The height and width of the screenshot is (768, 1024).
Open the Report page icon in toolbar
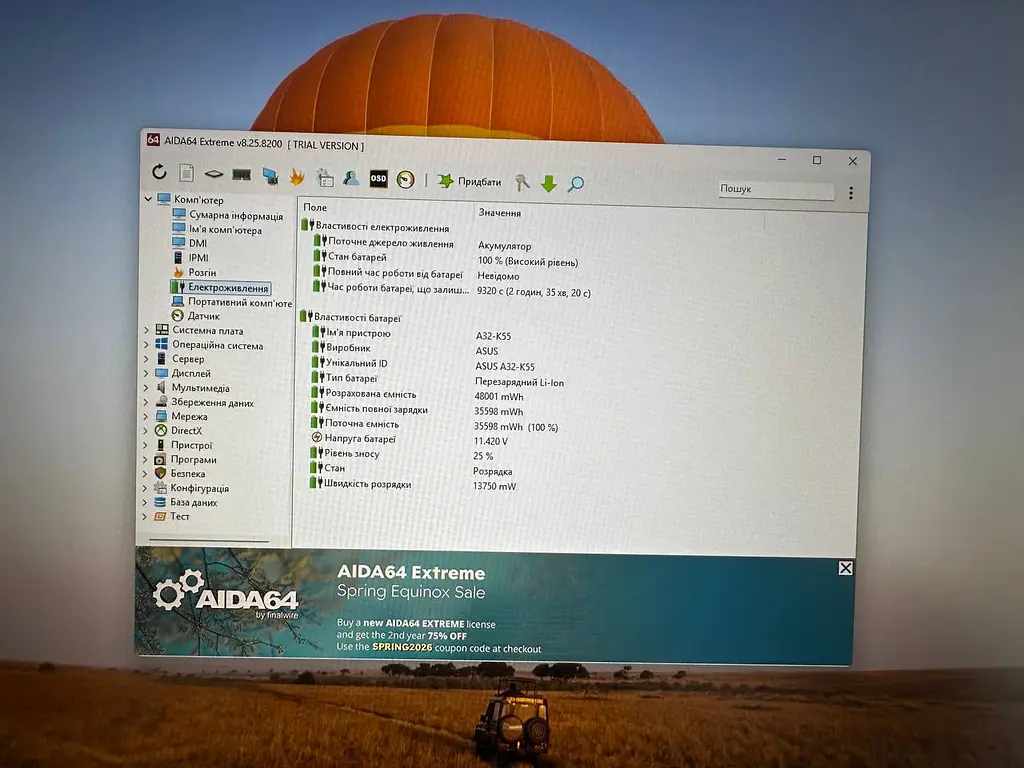pos(187,173)
